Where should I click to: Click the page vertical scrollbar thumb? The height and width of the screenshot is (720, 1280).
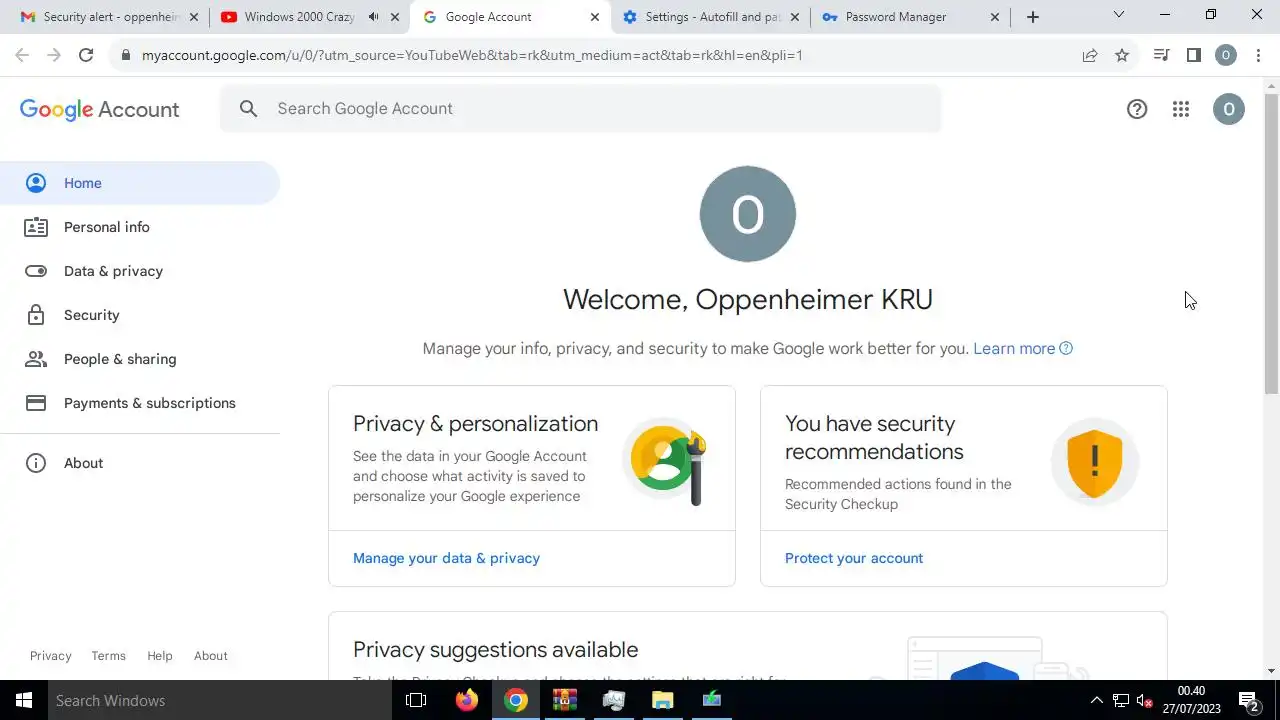[x=1271, y=243]
